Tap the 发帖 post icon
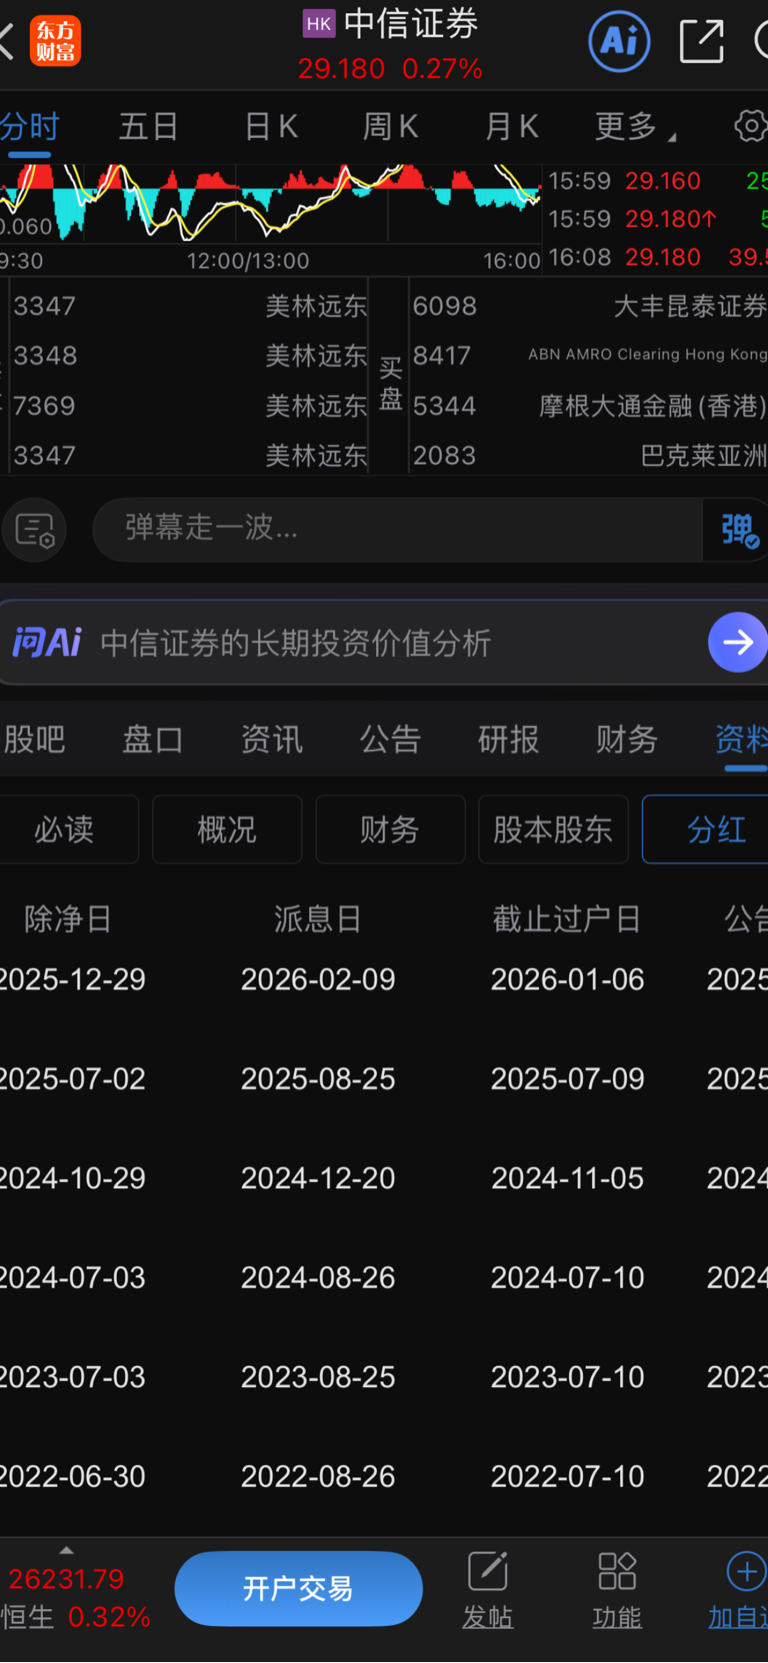This screenshot has height=1663, width=768. pyautogui.click(x=488, y=1589)
